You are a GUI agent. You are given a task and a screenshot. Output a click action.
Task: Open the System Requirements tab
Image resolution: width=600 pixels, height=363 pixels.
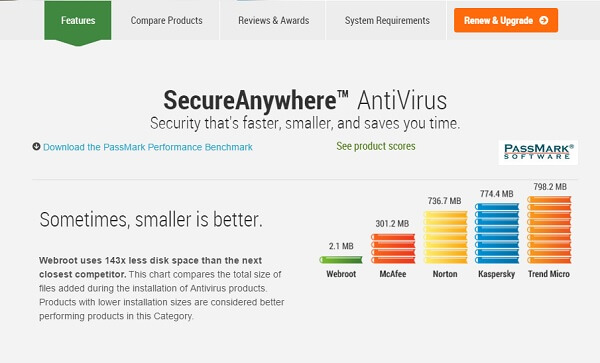point(387,20)
